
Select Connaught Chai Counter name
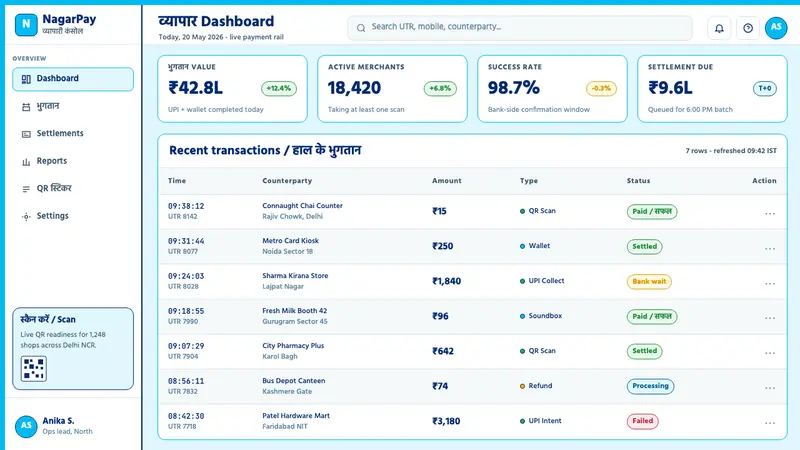[x=303, y=206]
